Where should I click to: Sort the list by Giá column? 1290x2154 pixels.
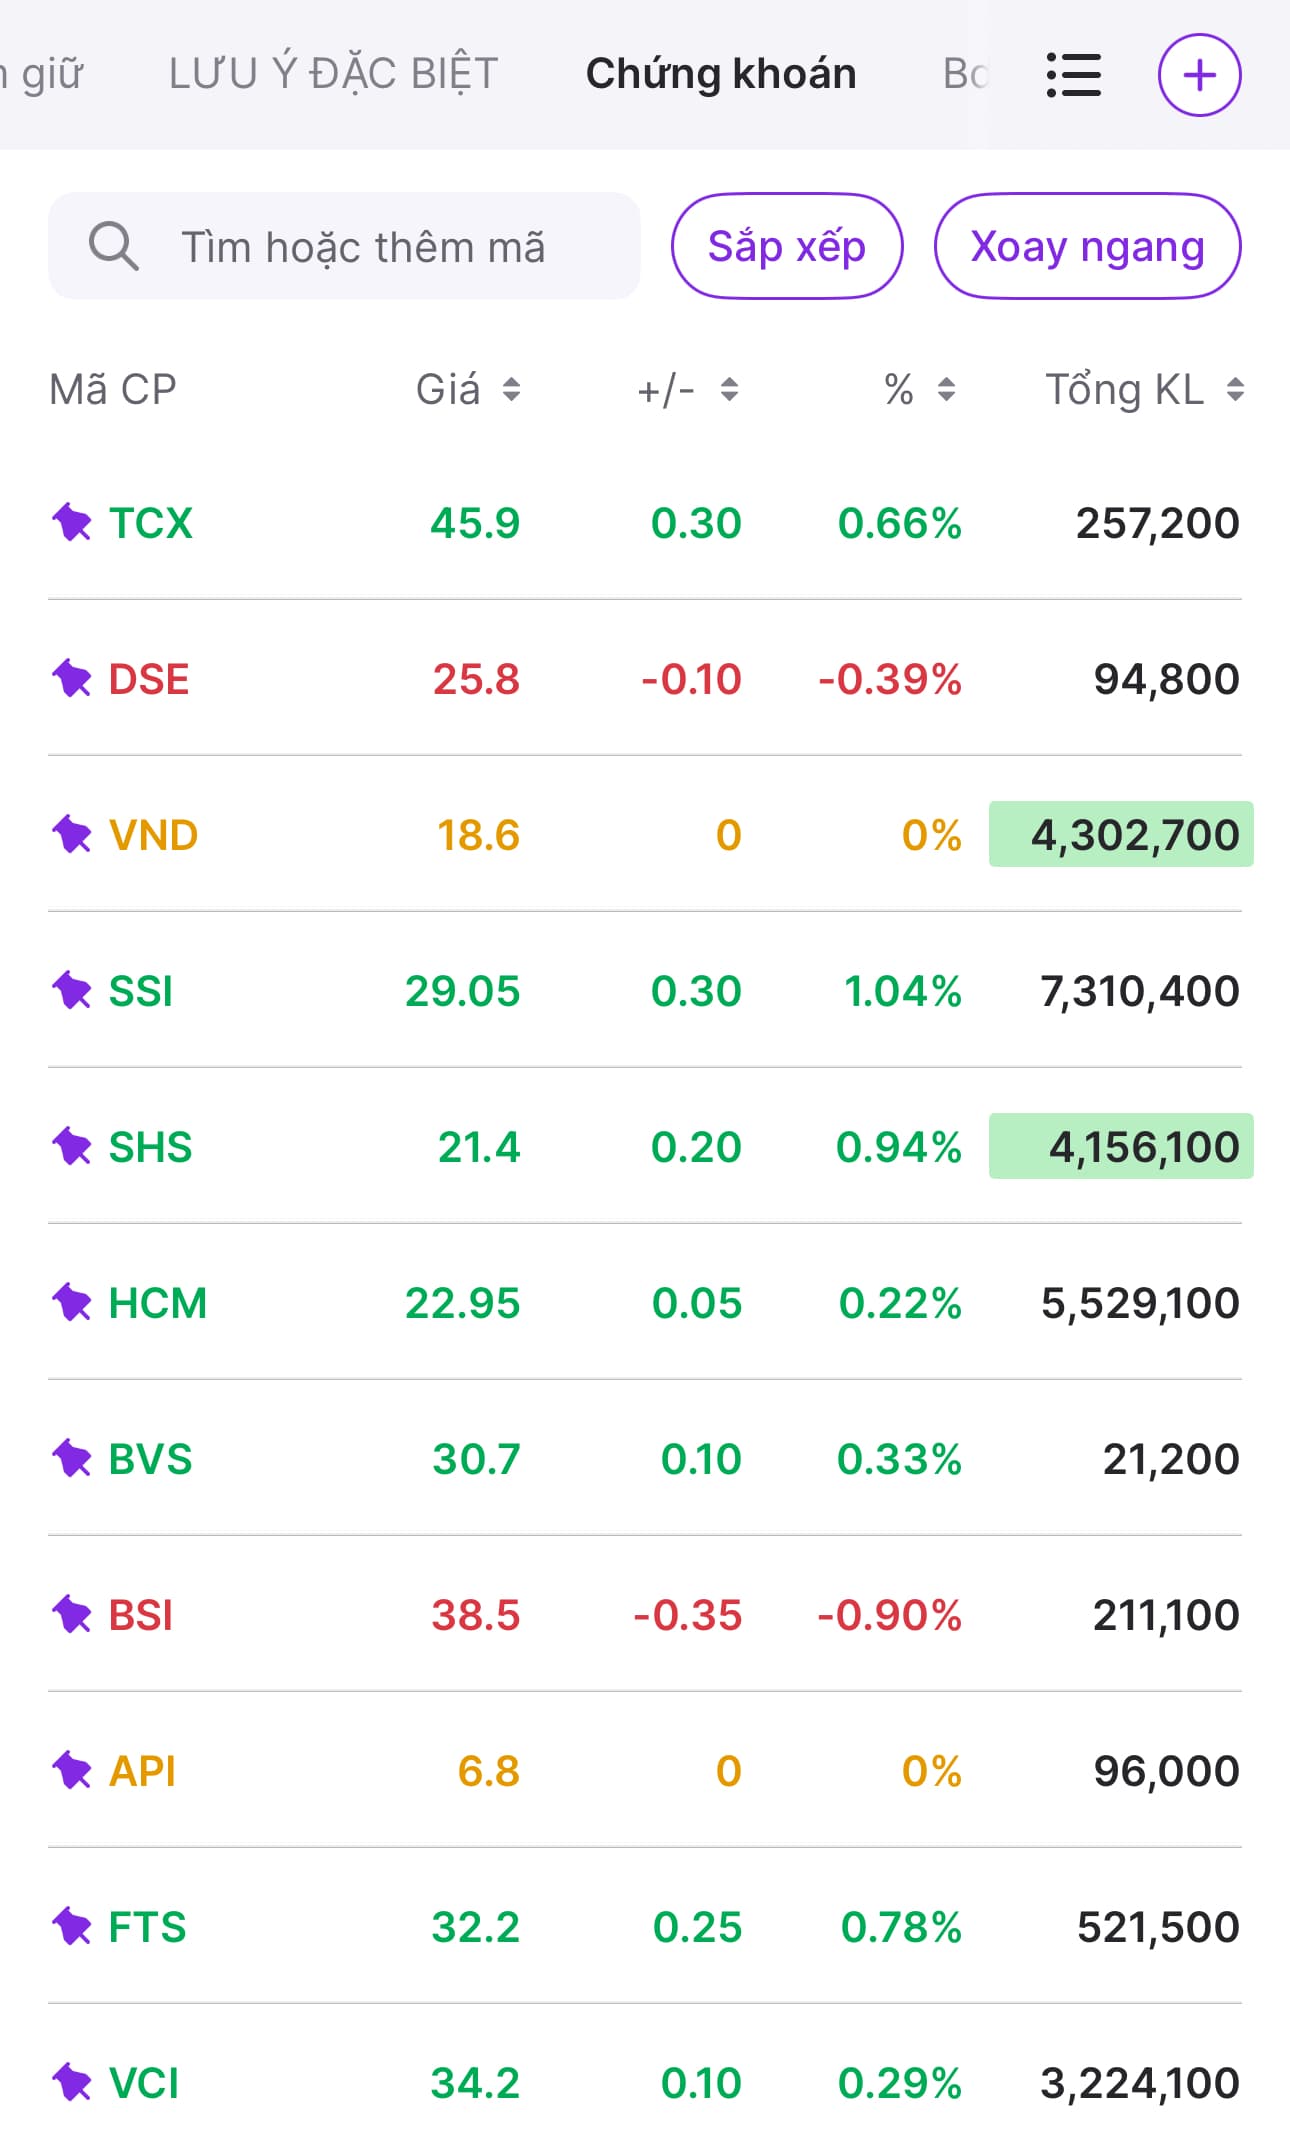[468, 389]
